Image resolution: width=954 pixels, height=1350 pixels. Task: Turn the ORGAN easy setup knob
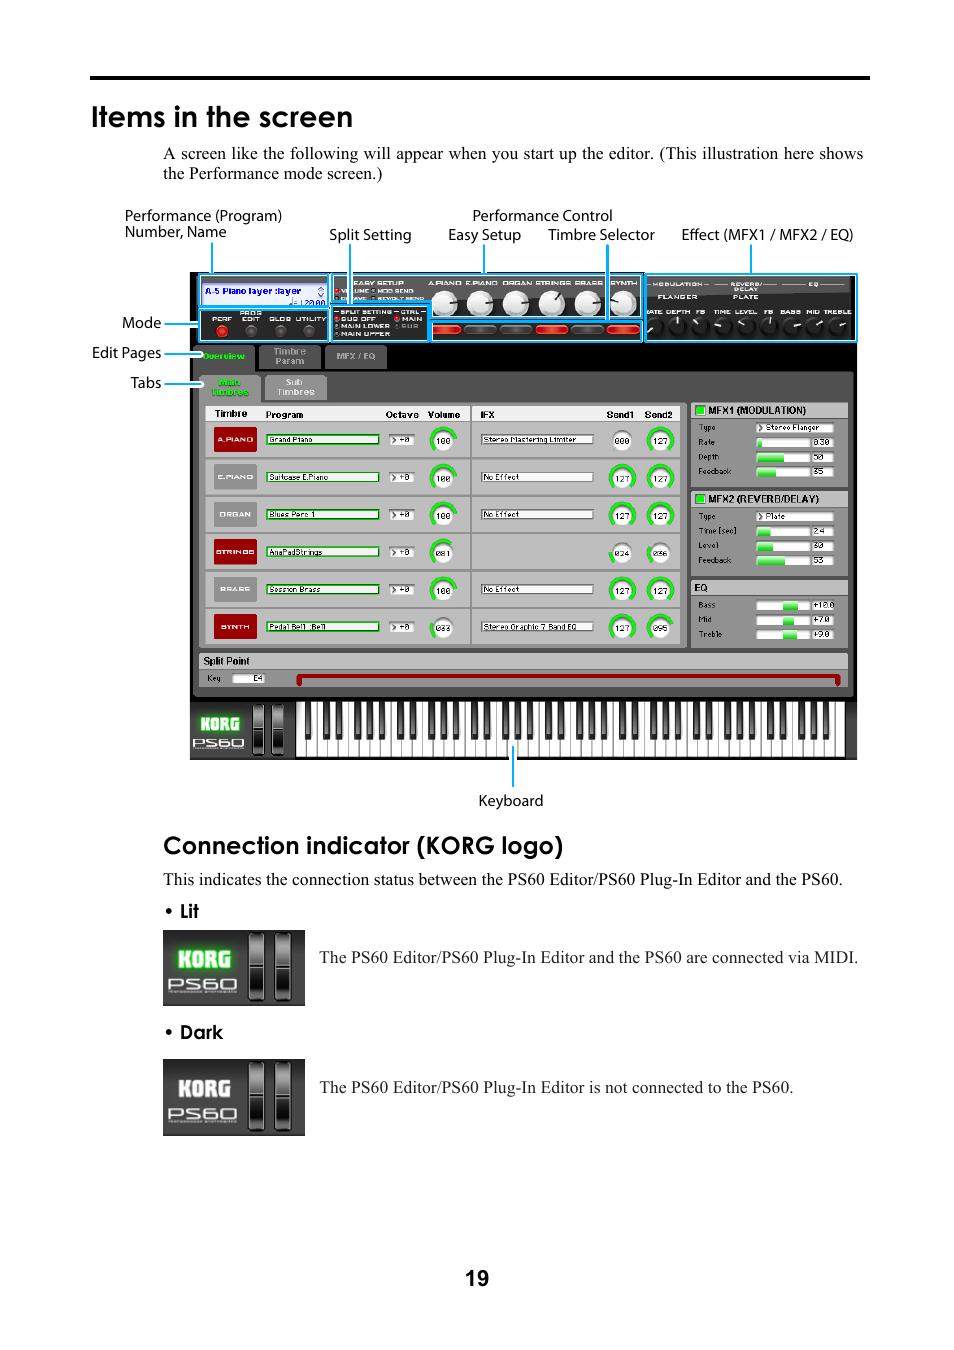tap(516, 303)
